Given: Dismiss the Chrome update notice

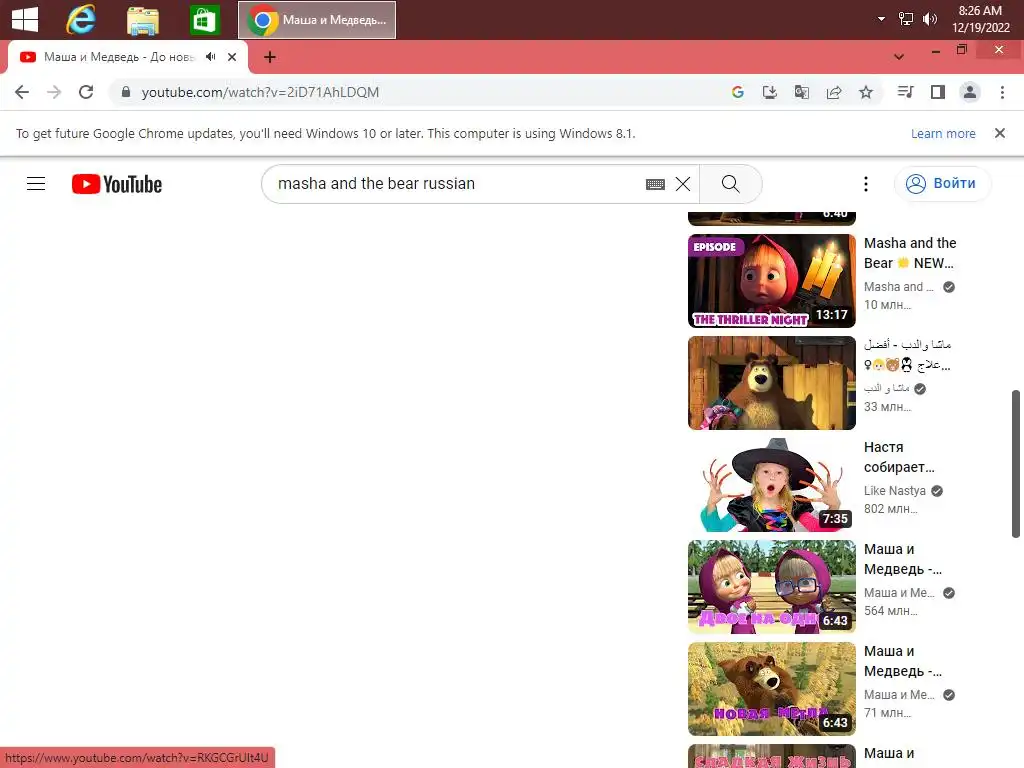Looking at the screenshot, I should (999, 133).
